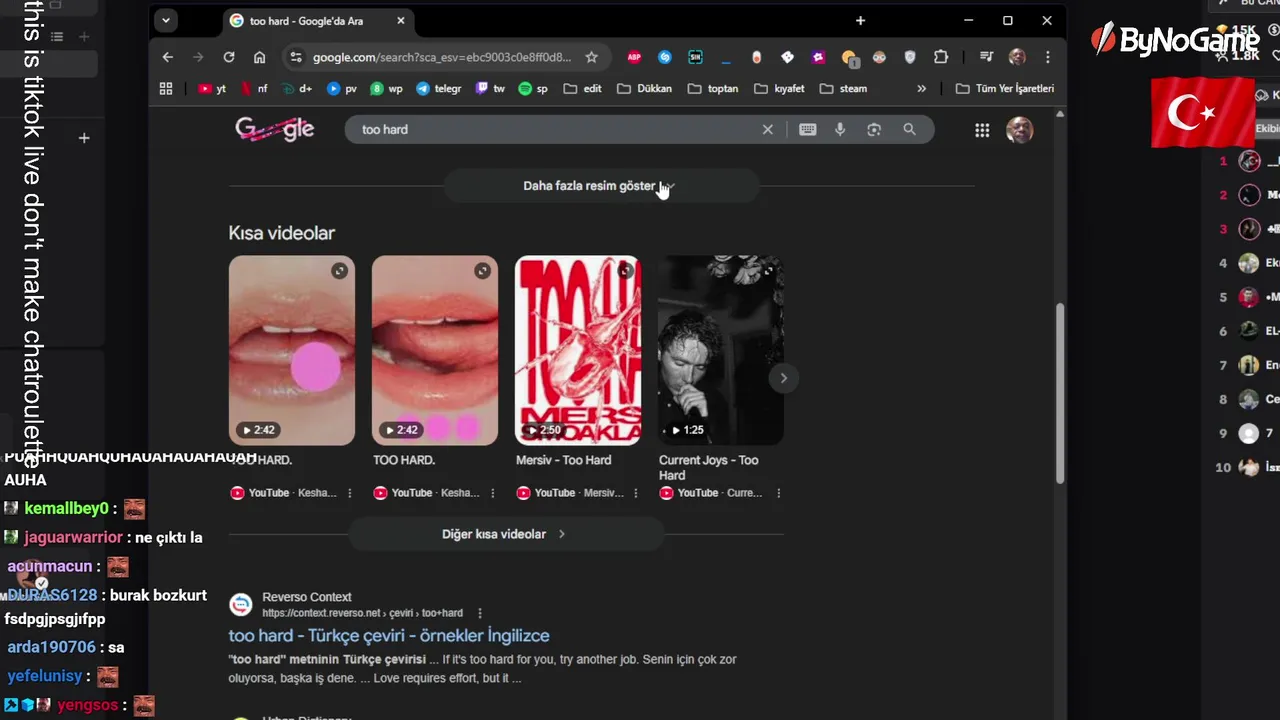Click the 'too hard' search input field
Viewport: 1280px width, 720px height.
[x=555, y=129]
